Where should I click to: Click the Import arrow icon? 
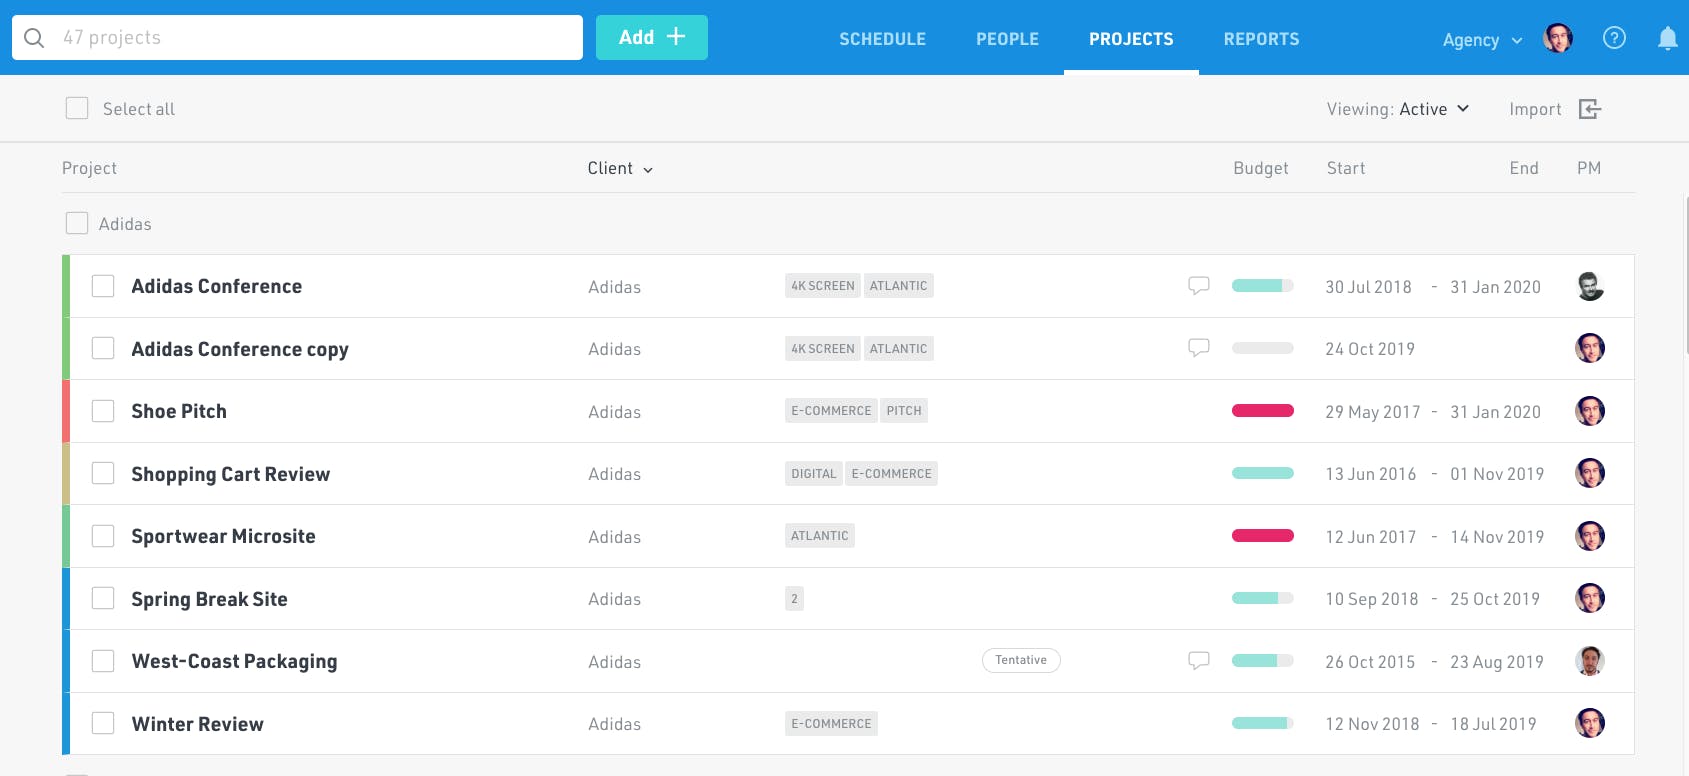(1589, 109)
